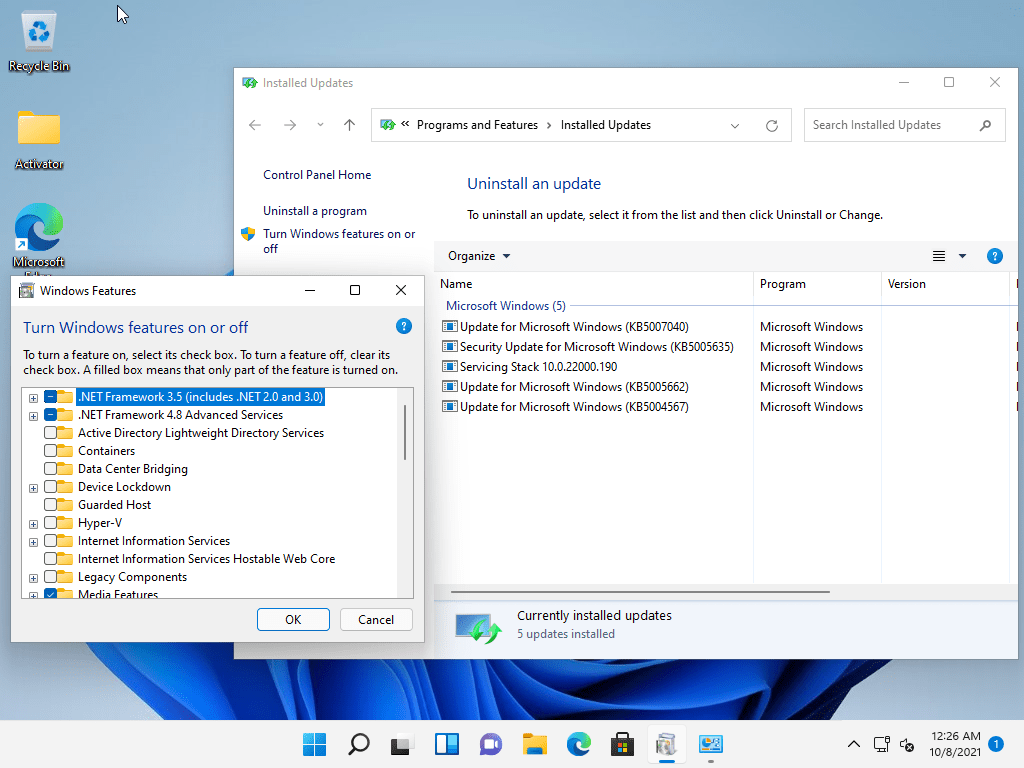Open the Recycle Bin desktop icon
This screenshot has height=768, width=1024.
tap(39, 40)
